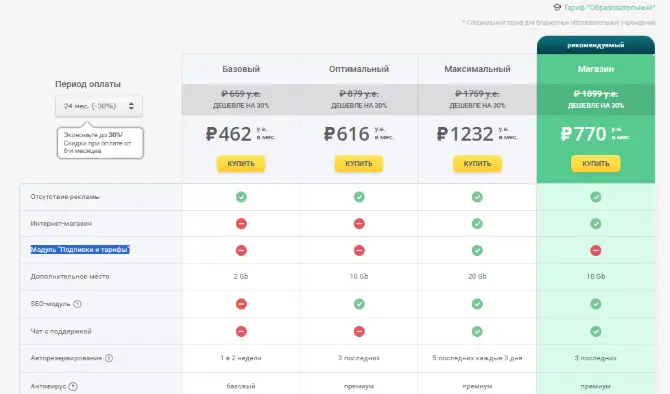The width and height of the screenshot is (670, 394).
Task: Click the "рекомендуемый" badge above Магазин
Action: tap(596, 45)
